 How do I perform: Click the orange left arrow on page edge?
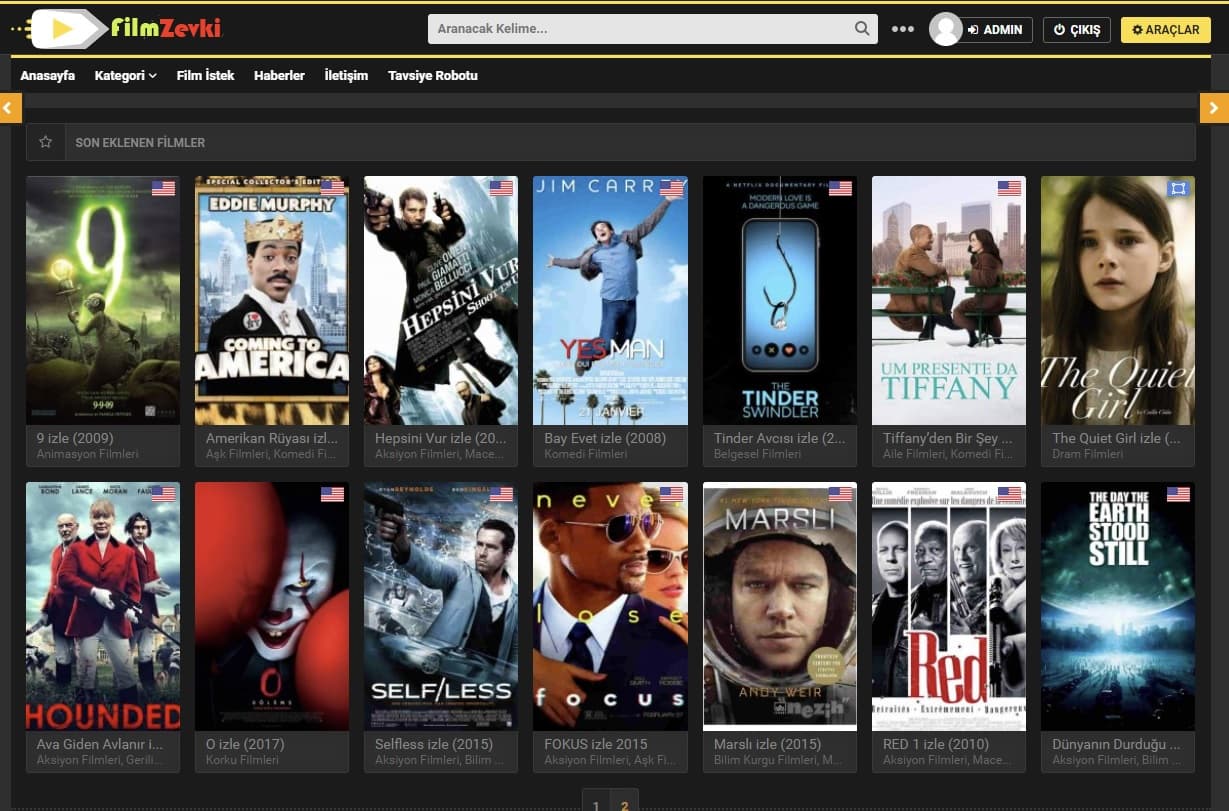(x=10, y=108)
